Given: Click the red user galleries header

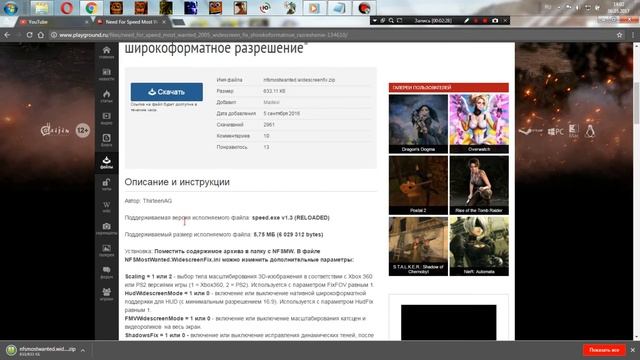Looking at the screenshot, I should tap(449, 87).
